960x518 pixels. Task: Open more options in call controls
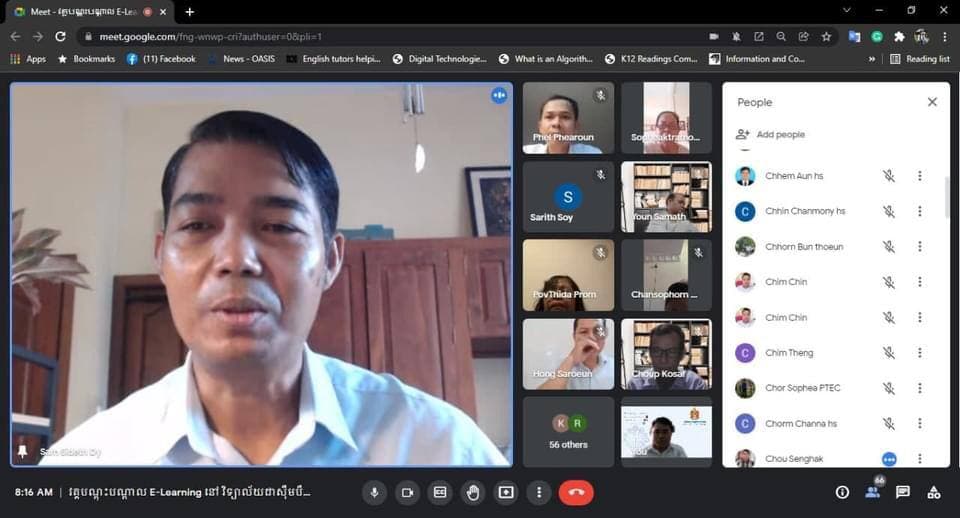coord(539,492)
